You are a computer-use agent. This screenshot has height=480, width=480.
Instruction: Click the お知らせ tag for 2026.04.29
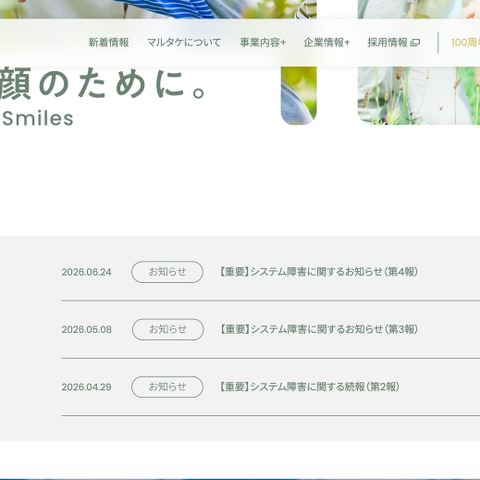click(x=167, y=387)
